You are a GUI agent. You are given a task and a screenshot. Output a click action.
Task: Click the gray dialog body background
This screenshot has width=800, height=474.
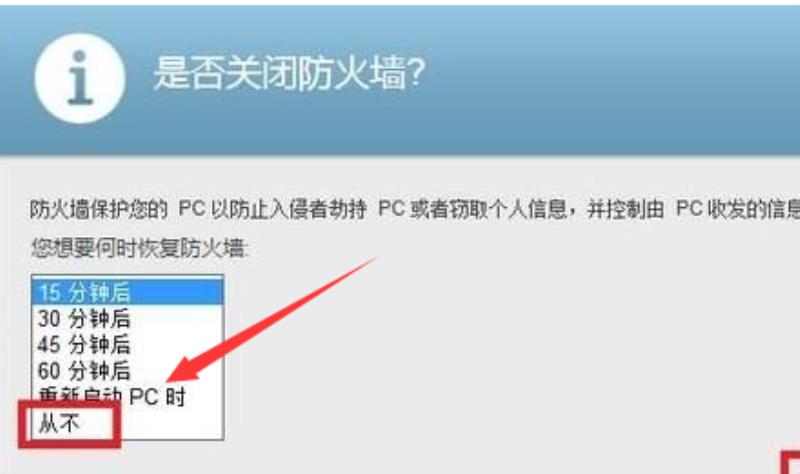point(510,357)
